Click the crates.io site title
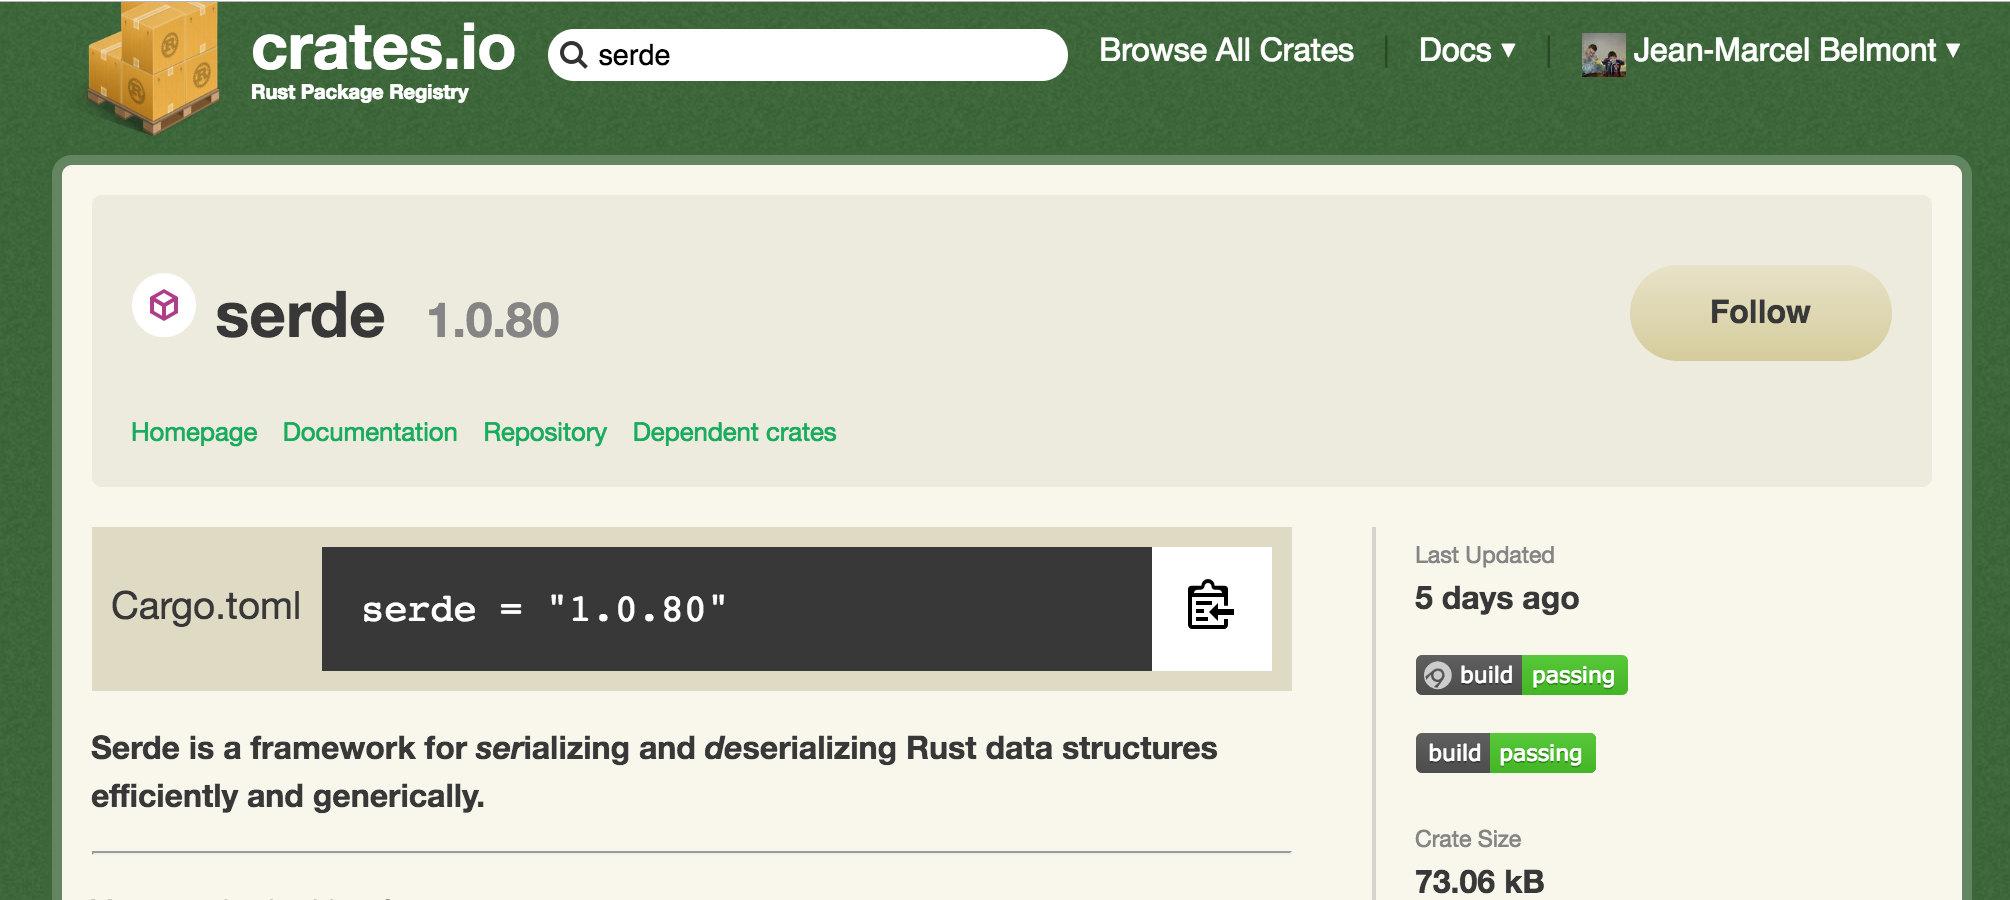 point(383,48)
